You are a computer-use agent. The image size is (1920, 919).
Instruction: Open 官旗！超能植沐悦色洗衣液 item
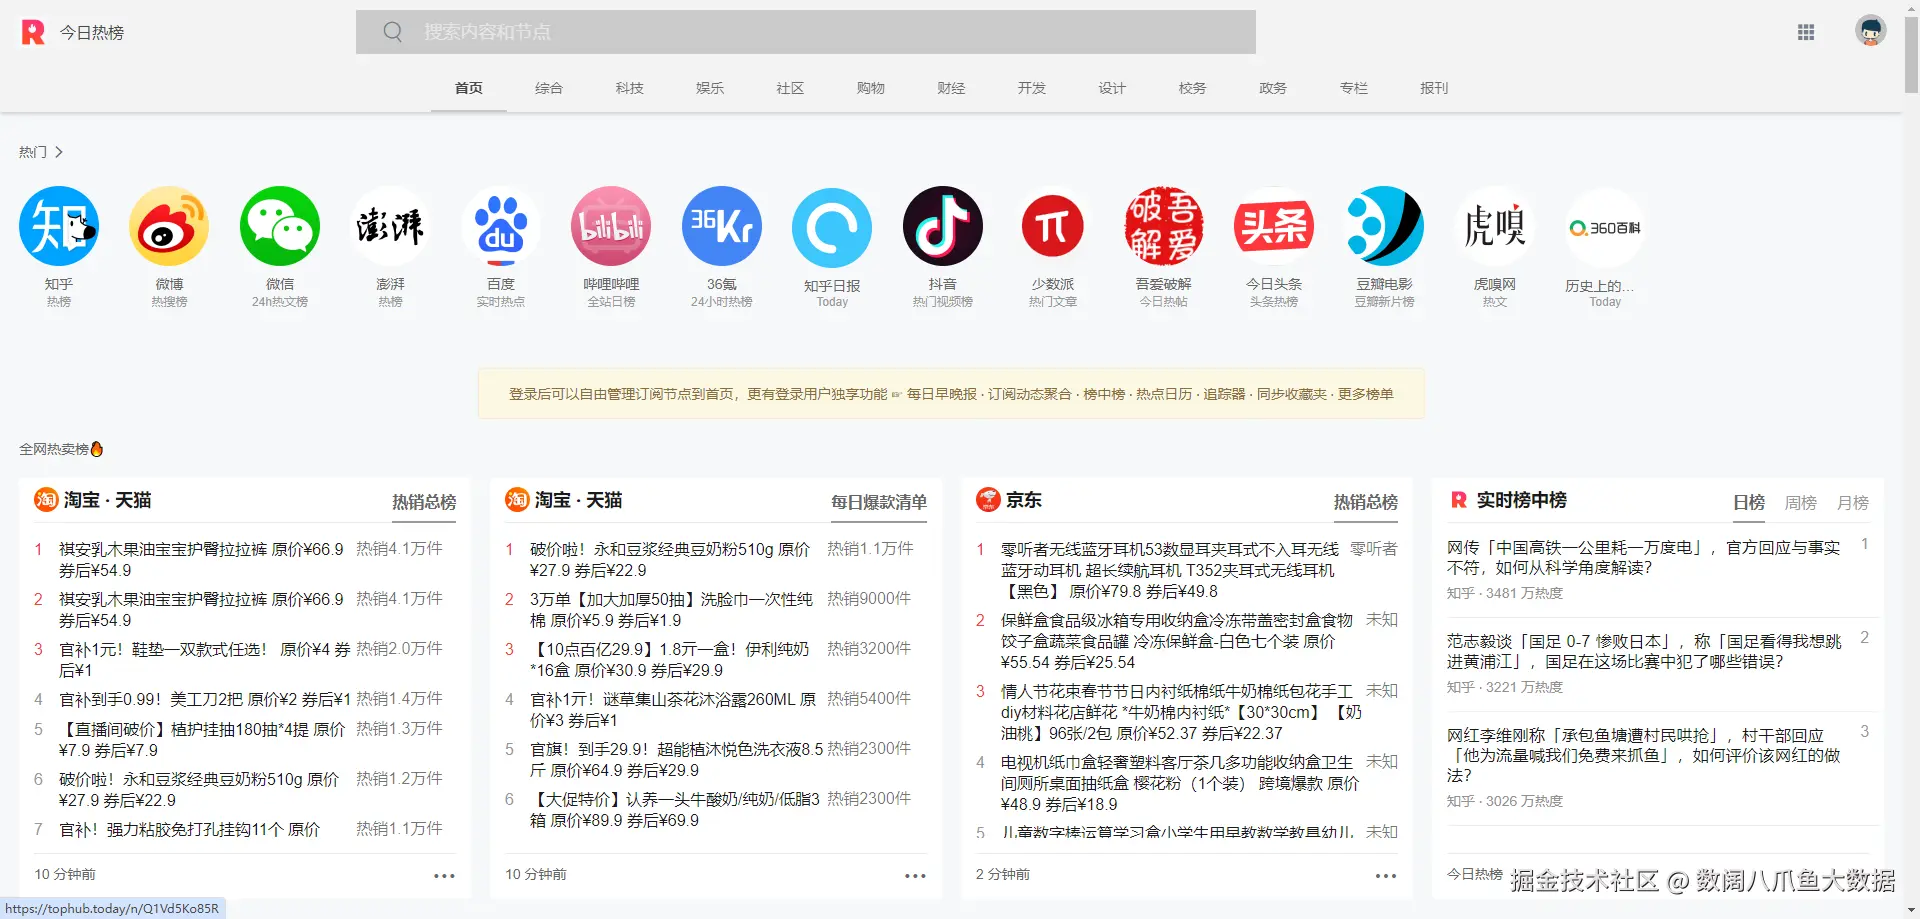[x=677, y=760]
